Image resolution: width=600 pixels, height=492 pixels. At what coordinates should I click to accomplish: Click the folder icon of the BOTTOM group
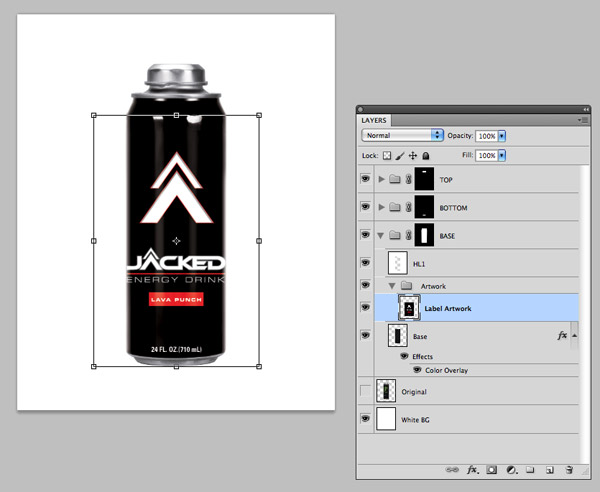(395, 207)
